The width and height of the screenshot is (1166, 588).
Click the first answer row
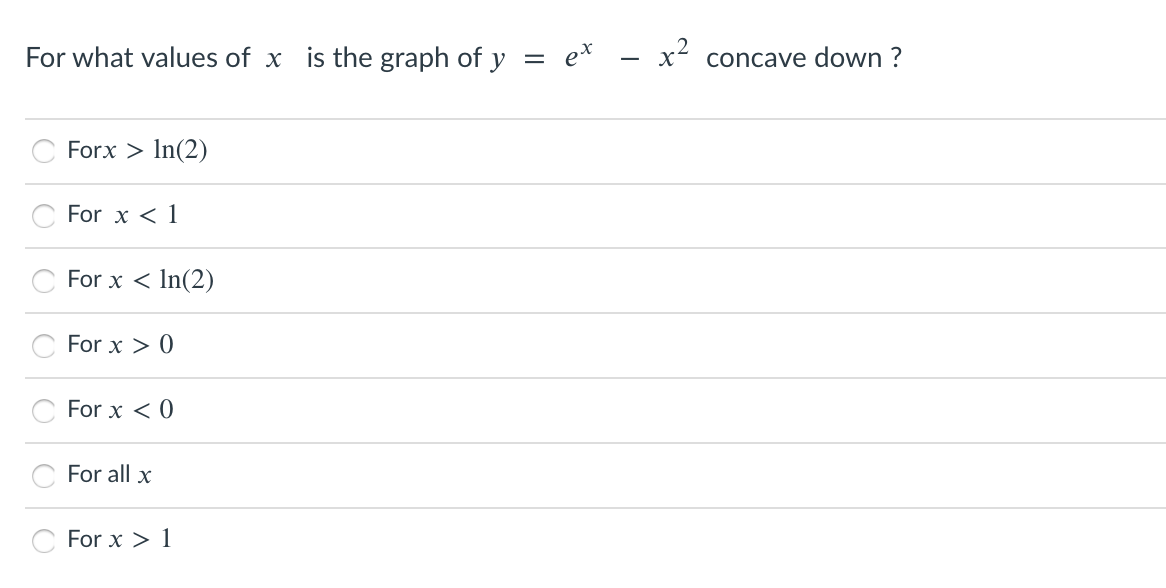click(583, 151)
